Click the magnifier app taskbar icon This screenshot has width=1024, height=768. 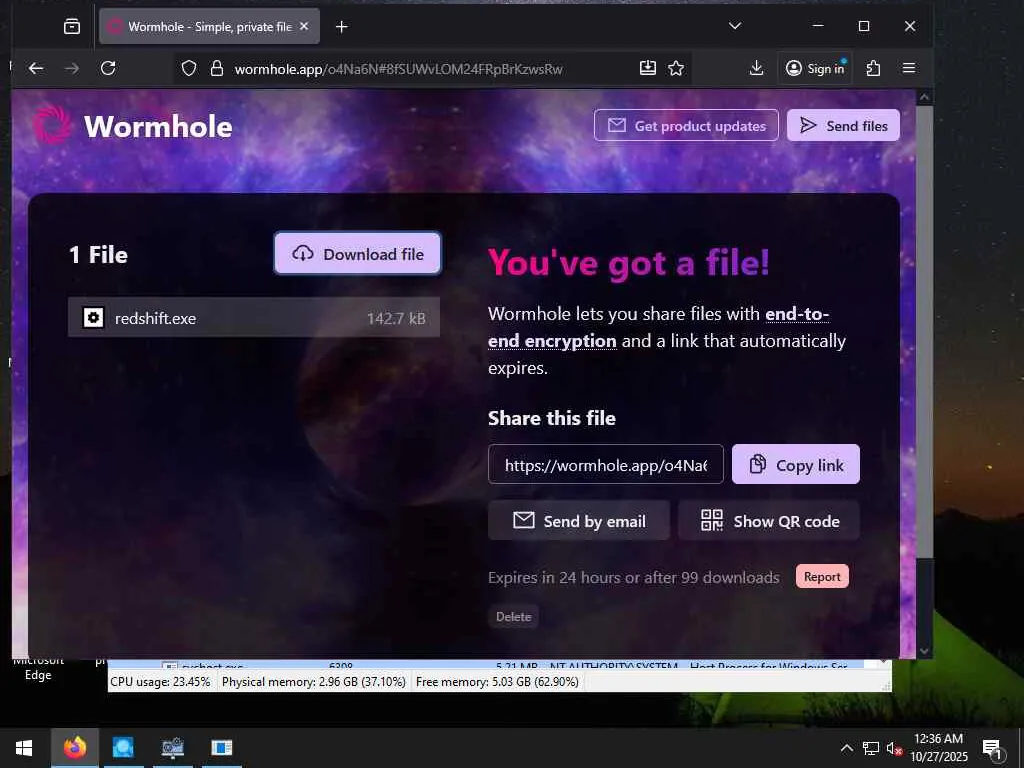(x=123, y=748)
